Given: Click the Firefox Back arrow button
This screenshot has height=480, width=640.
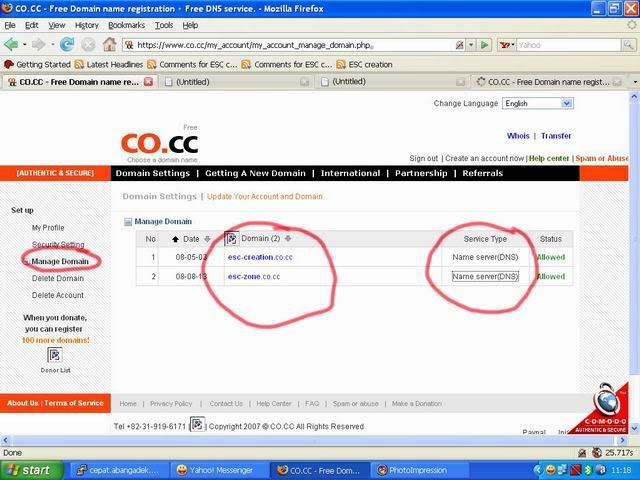Looking at the screenshot, I should click(x=11, y=44).
